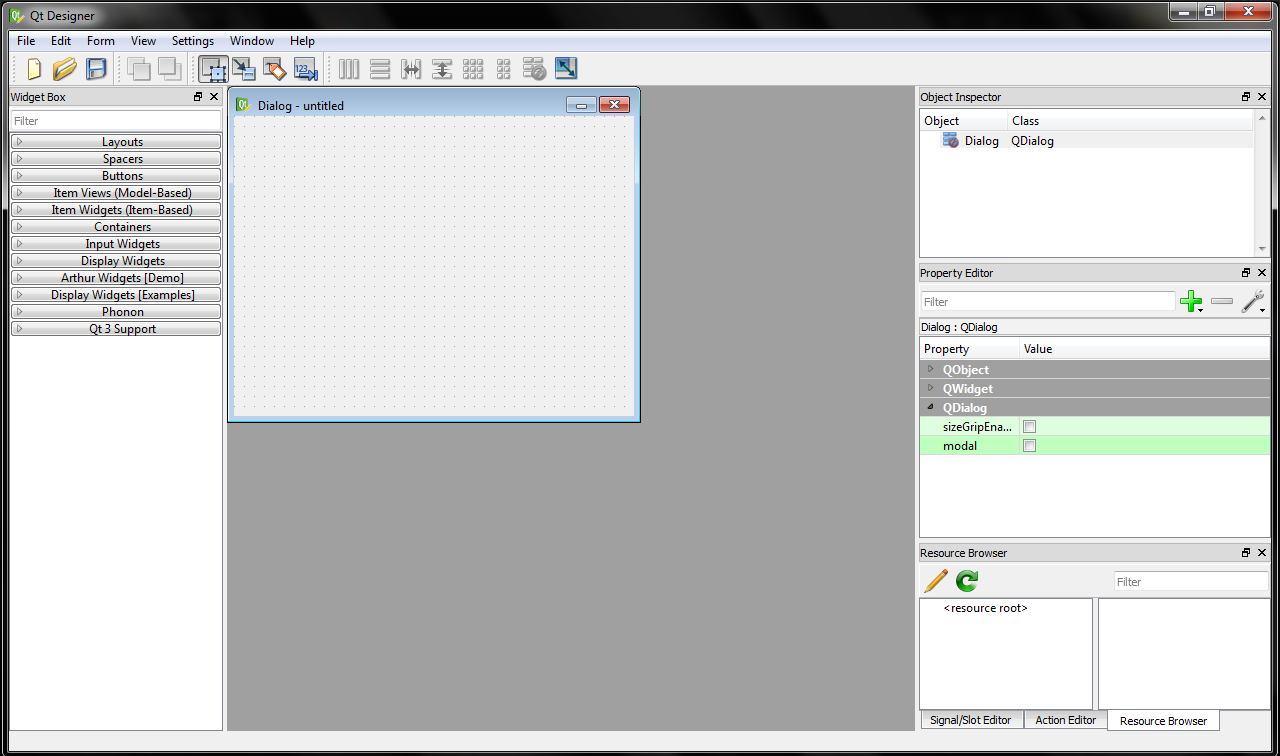Click the Adjust Size toolbar icon
Image resolution: width=1280 pixels, height=756 pixels.
tap(566, 69)
